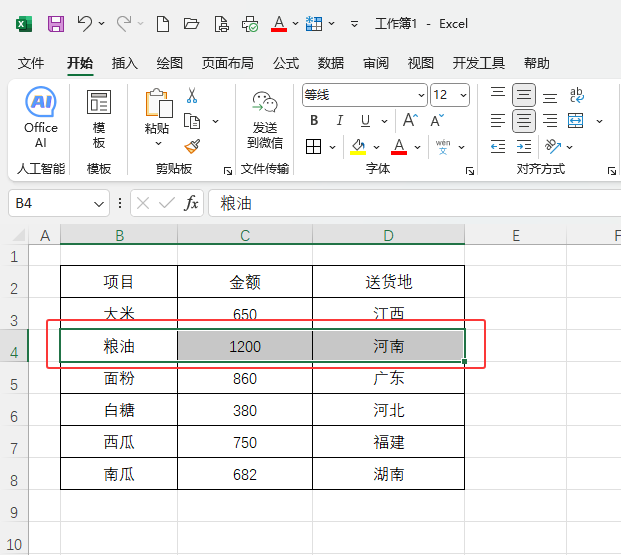
Task: Apply the red font color in ribbon
Action: pyautogui.click(x=399, y=147)
